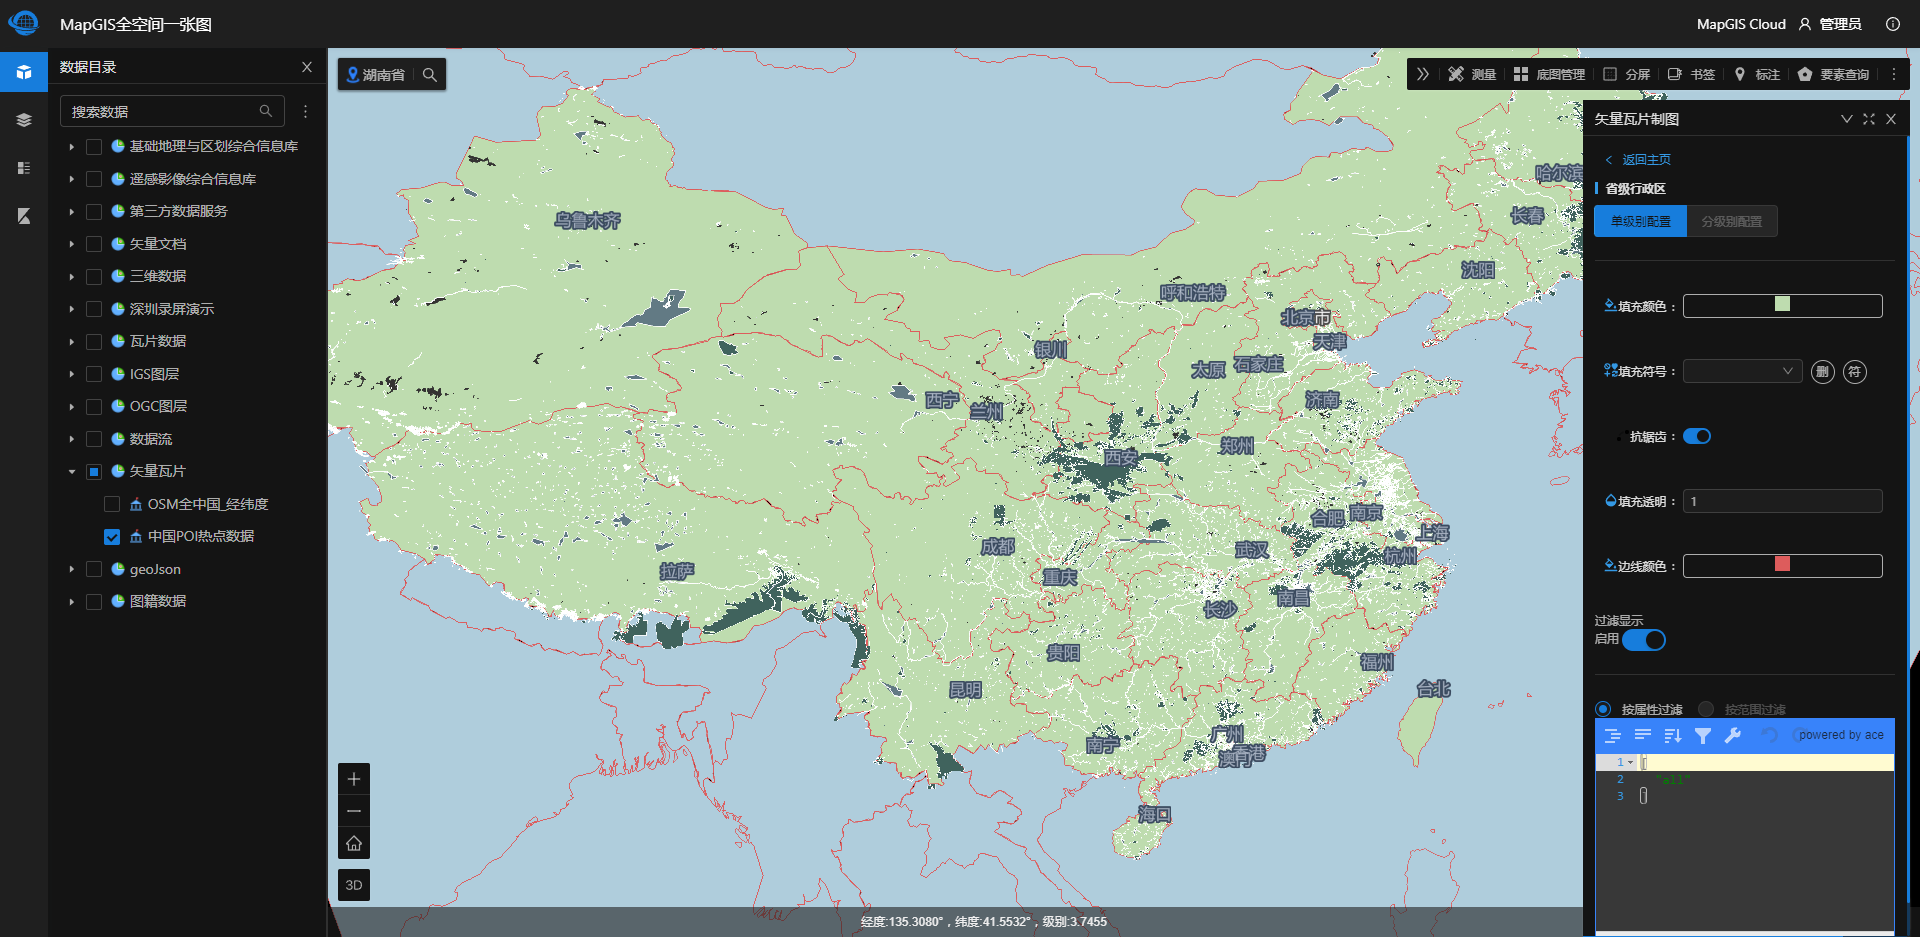Click the location search magnifier next to 湖南省

point(430,74)
